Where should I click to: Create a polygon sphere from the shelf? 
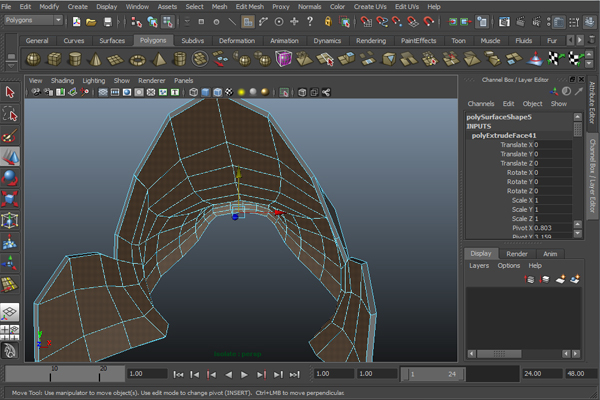(33, 59)
